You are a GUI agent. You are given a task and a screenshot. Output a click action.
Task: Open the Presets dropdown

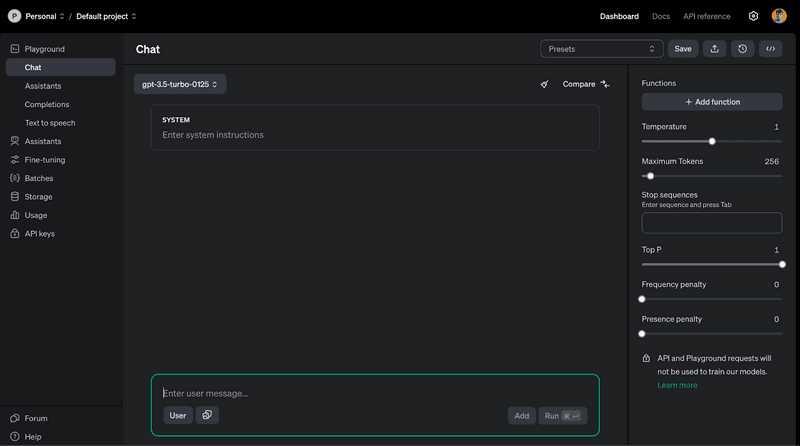601,48
